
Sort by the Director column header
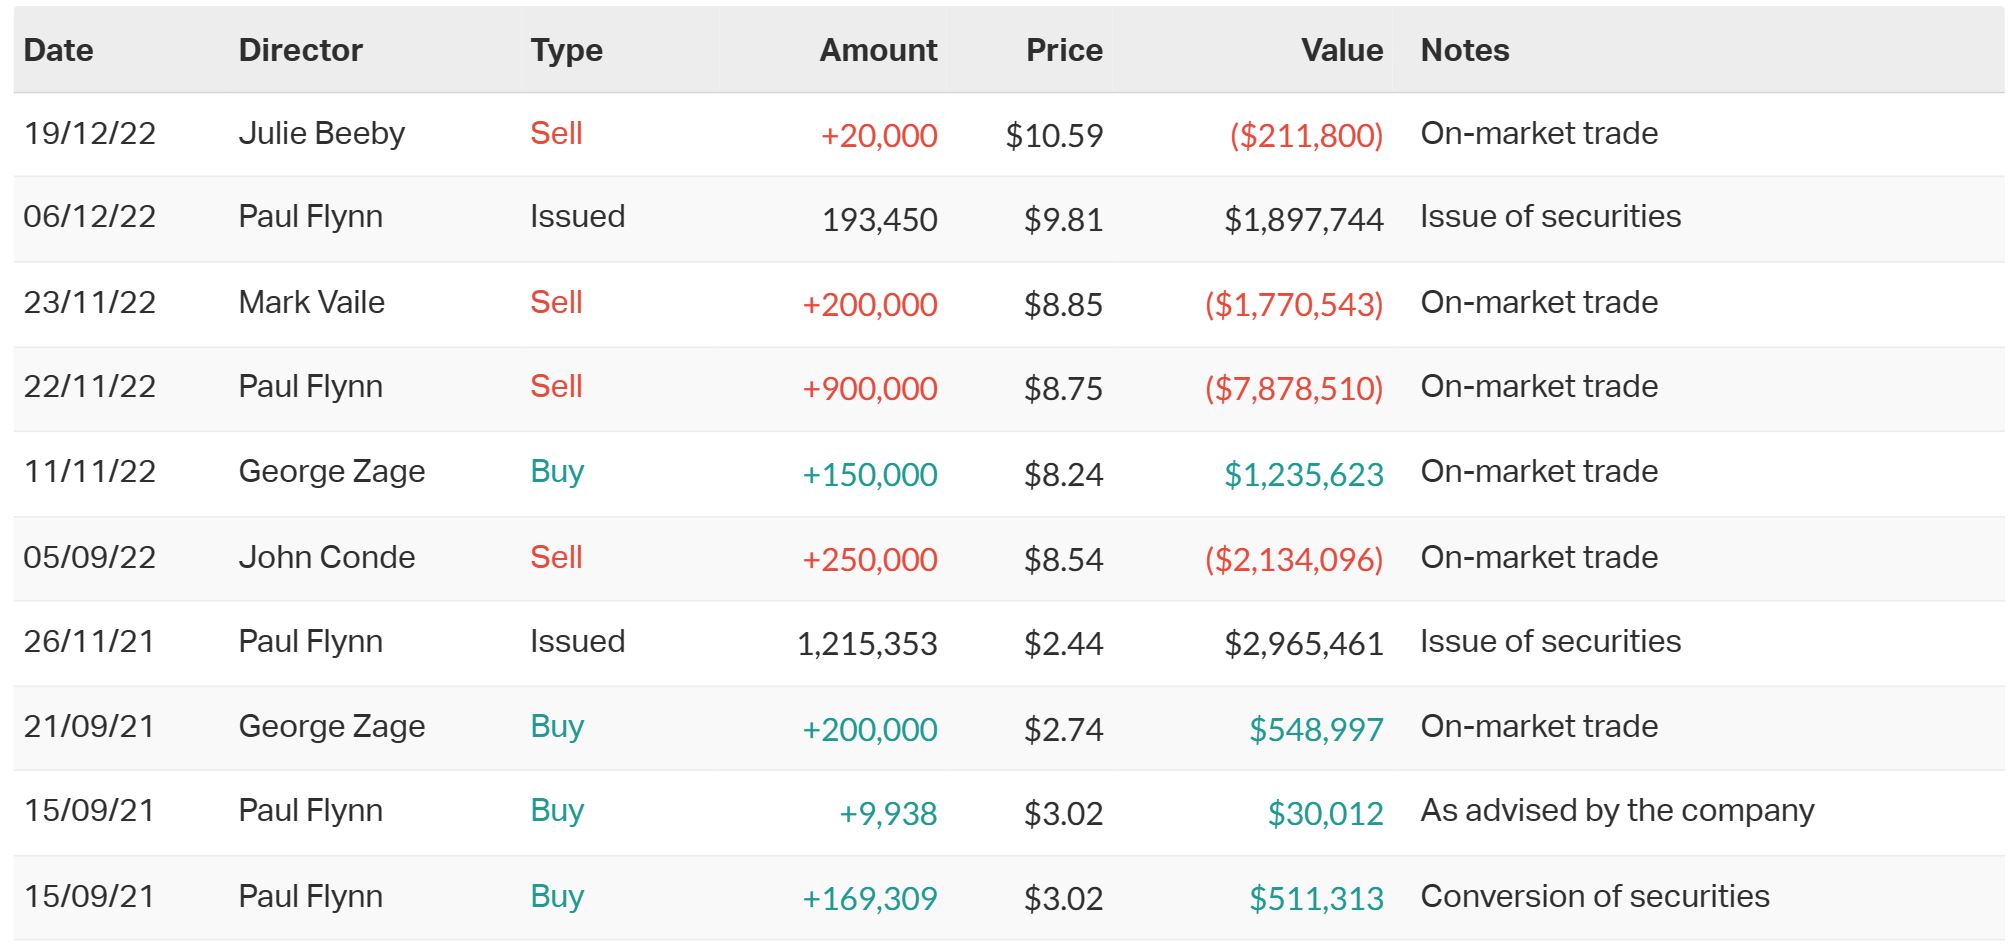click(300, 50)
